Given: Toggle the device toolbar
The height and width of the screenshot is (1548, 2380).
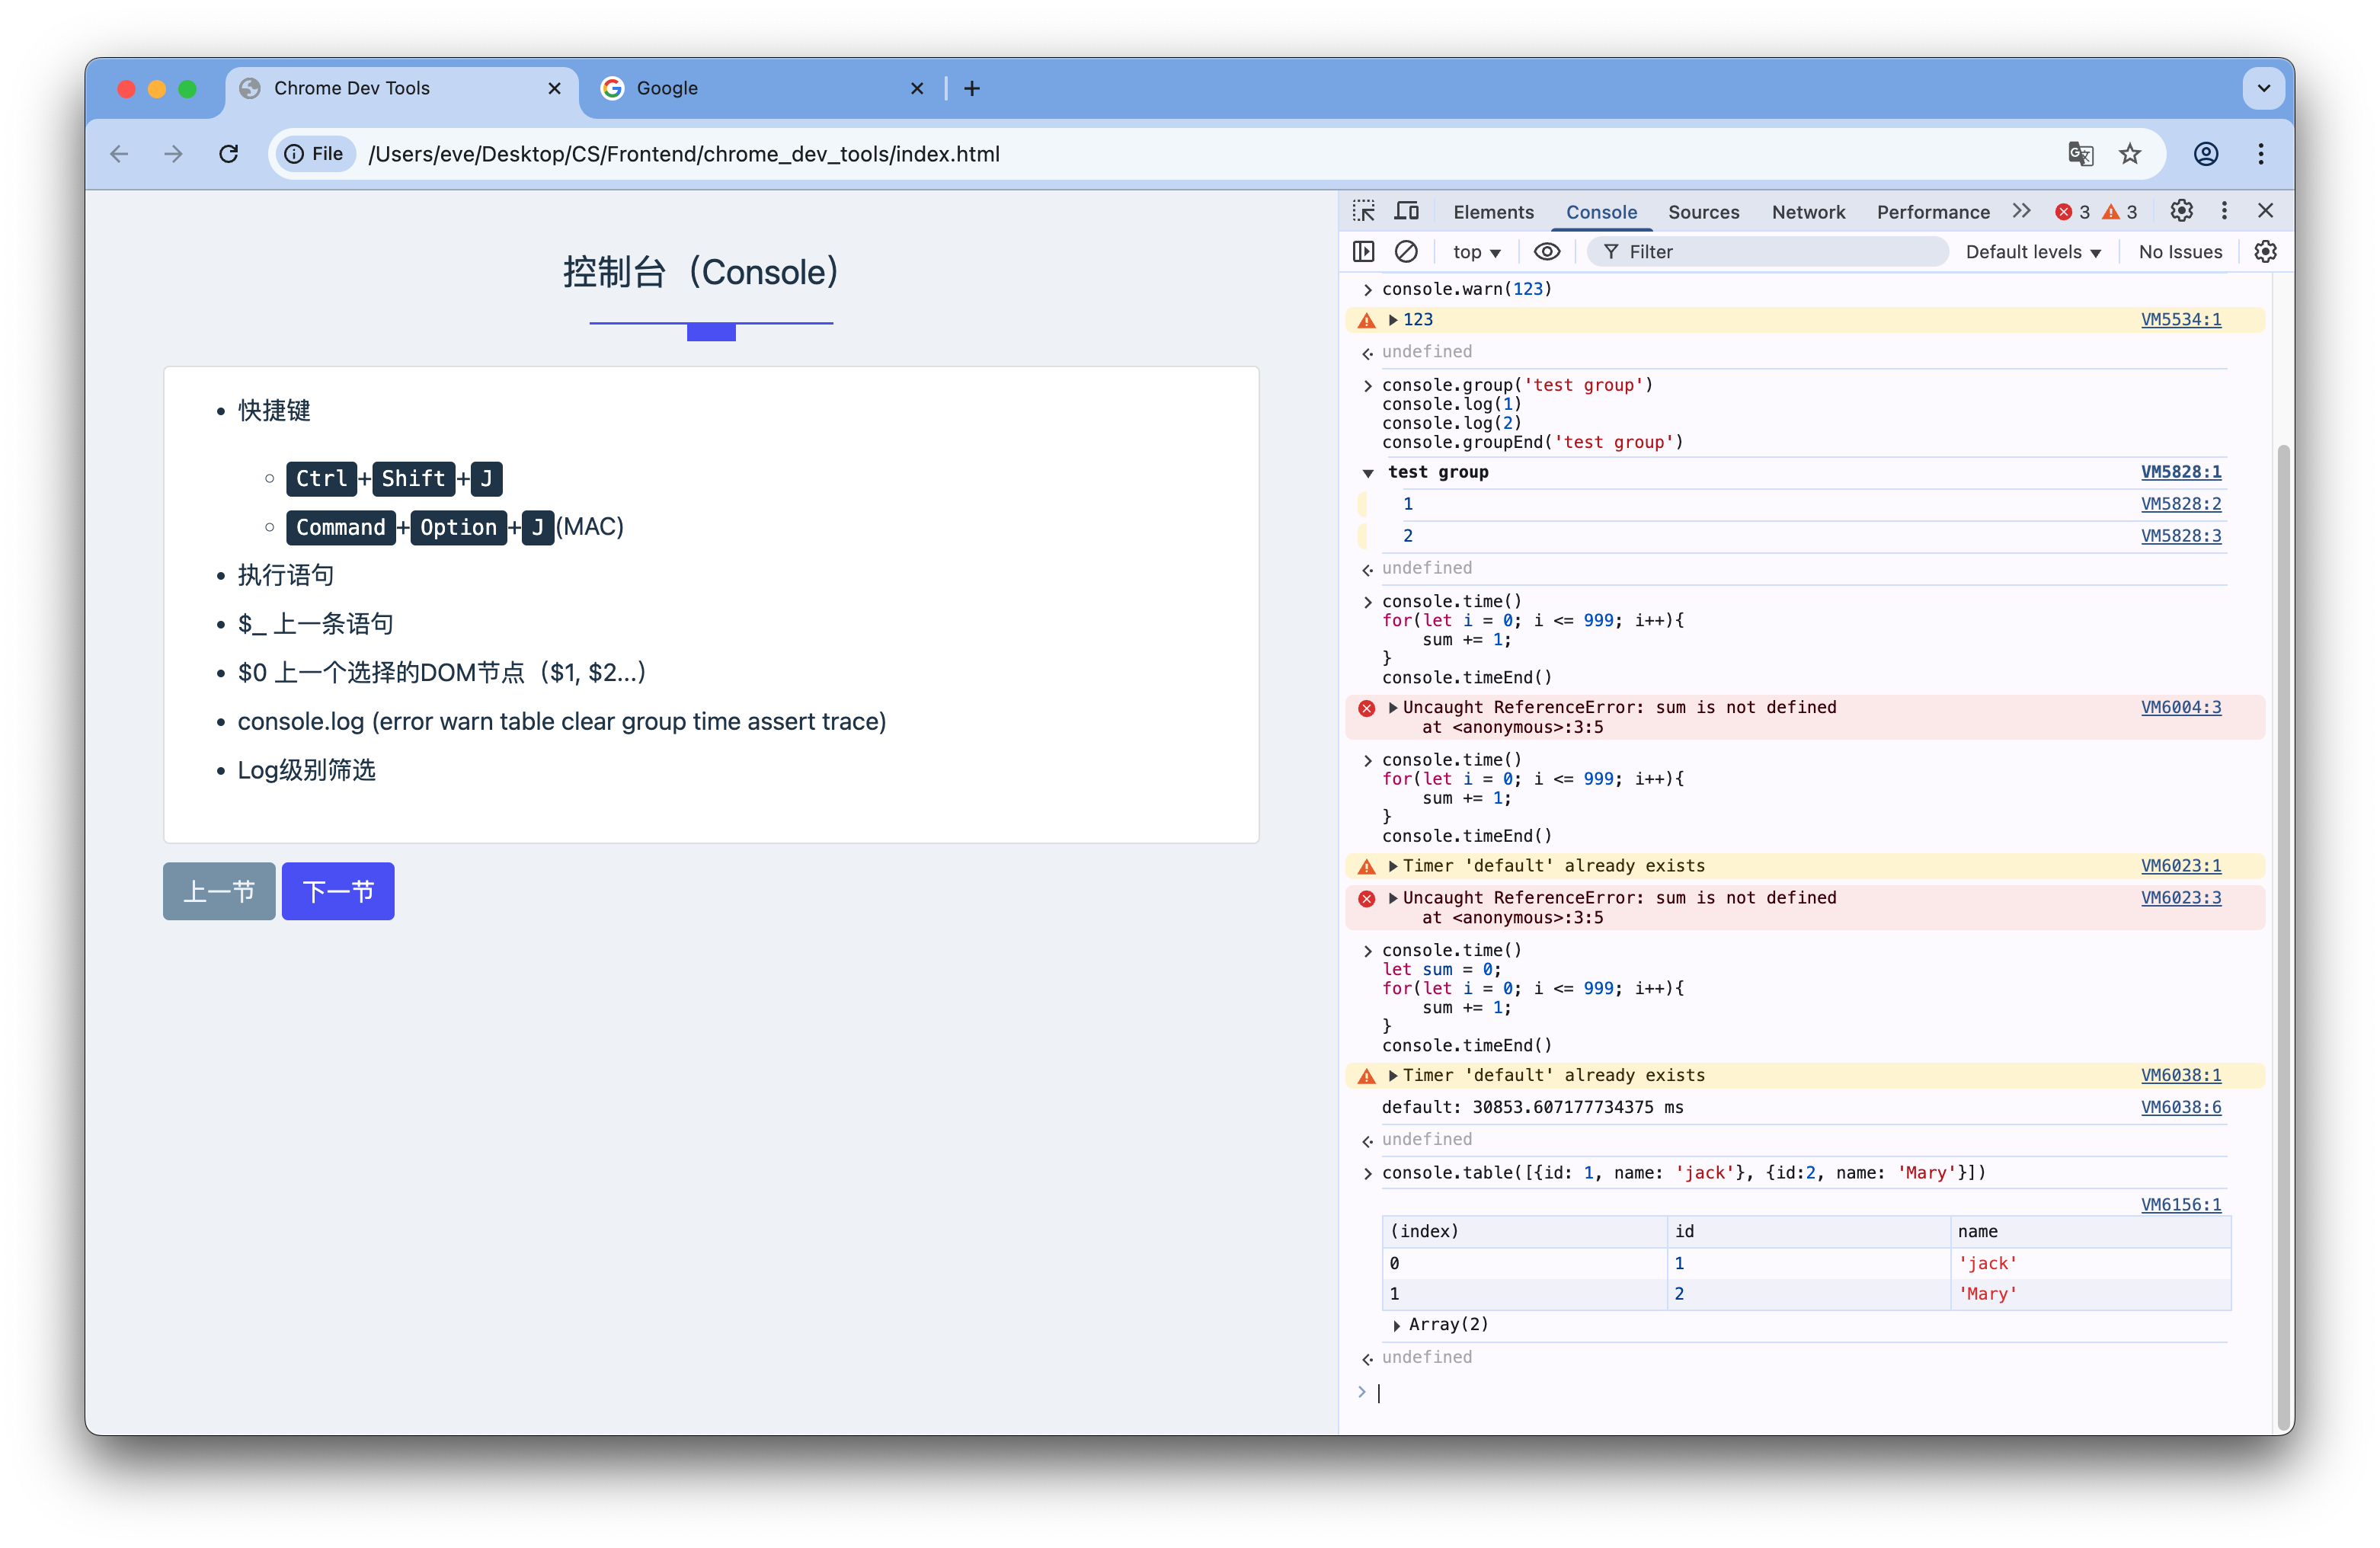Looking at the screenshot, I should point(1407,211).
